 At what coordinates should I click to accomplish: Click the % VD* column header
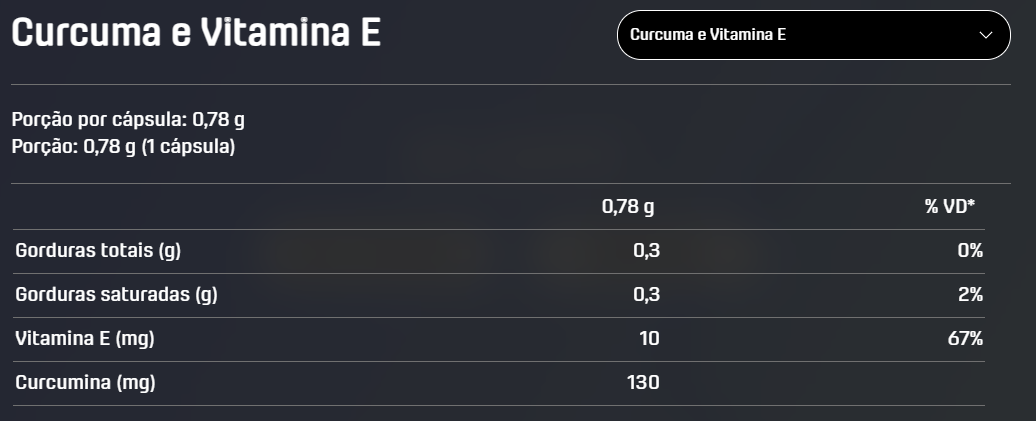949,207
